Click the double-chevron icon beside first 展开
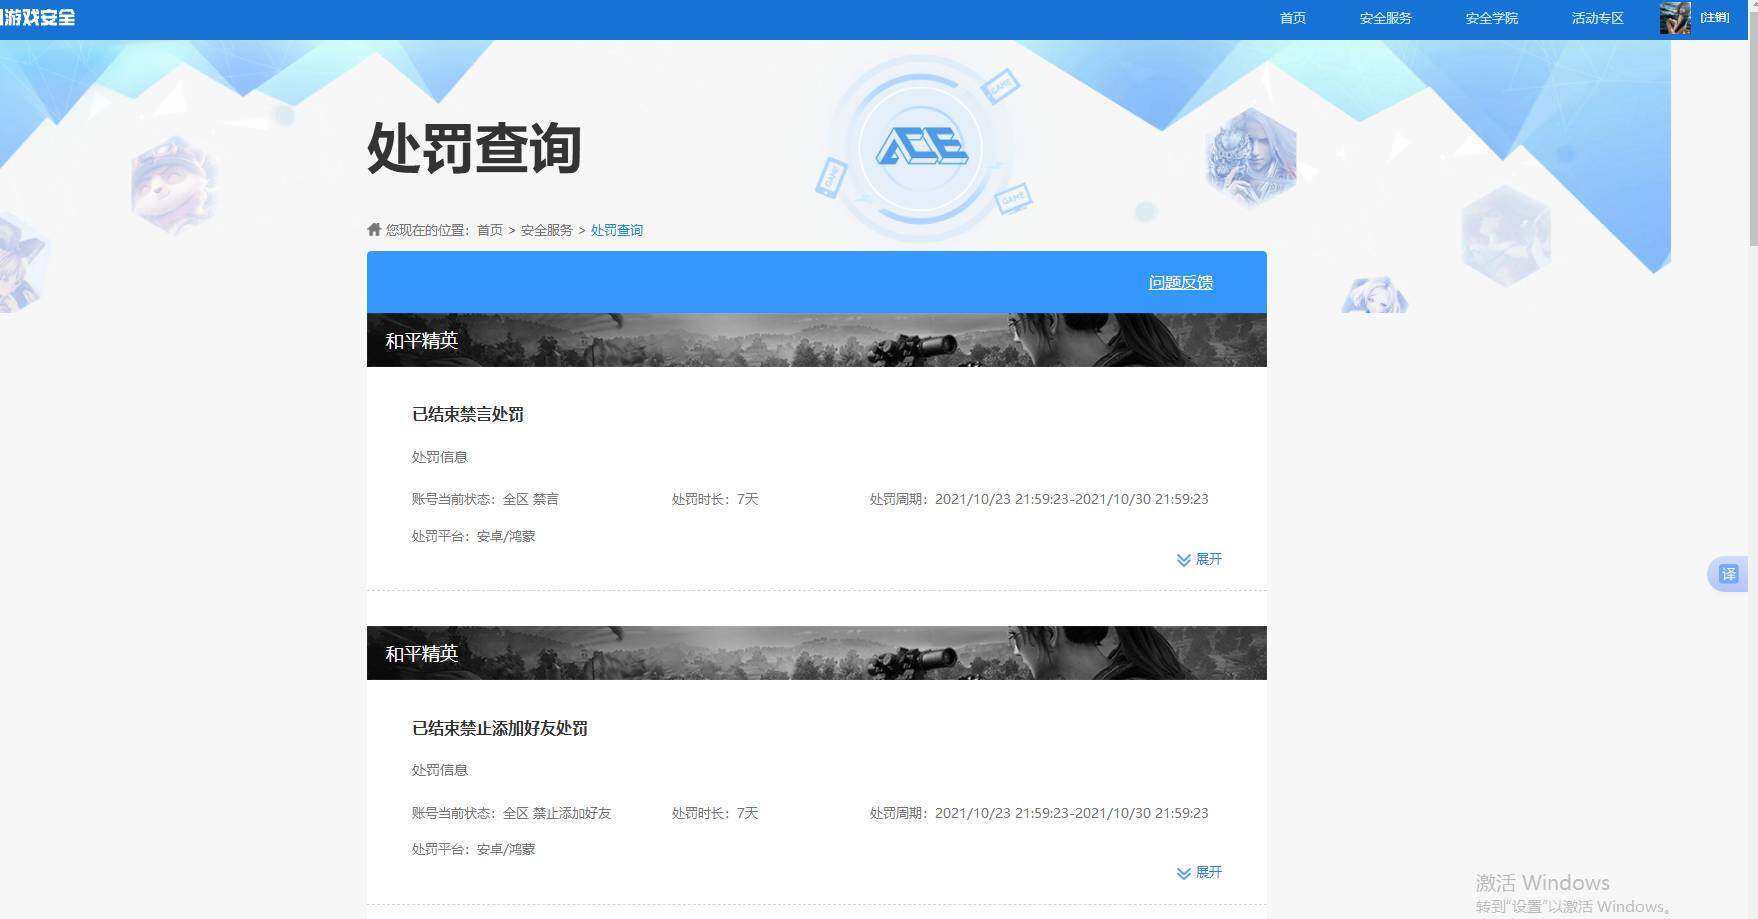 pos(1182,560)
